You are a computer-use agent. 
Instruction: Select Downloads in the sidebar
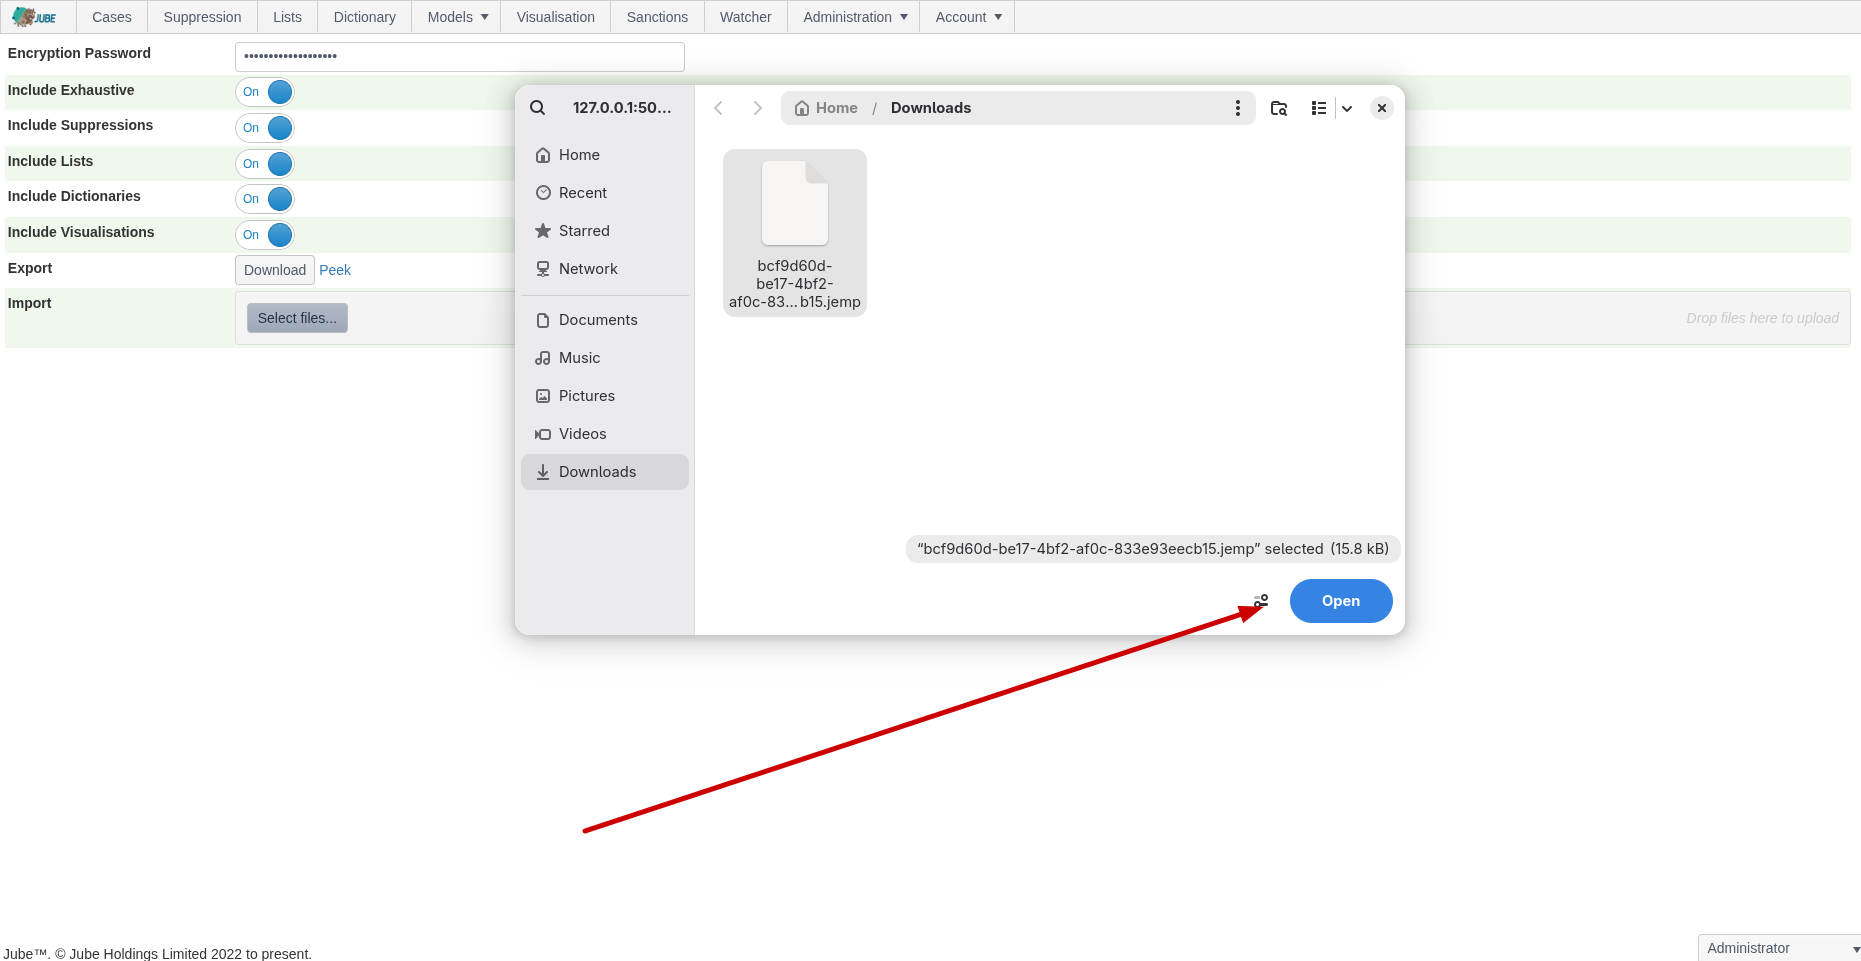point(605,472)
